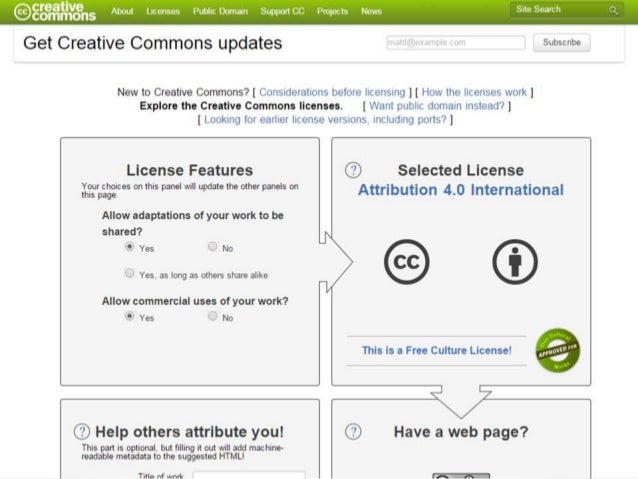Screen dimensions: 638x479
Task: Follow Want public domain instead link
Action: tap(437, 106)
